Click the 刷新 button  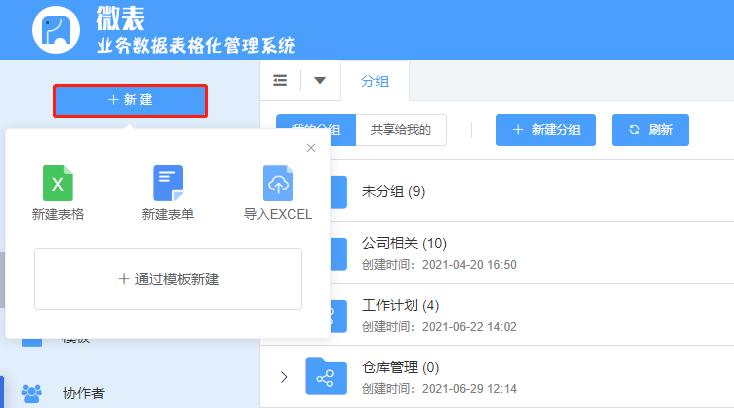point(650,130)
